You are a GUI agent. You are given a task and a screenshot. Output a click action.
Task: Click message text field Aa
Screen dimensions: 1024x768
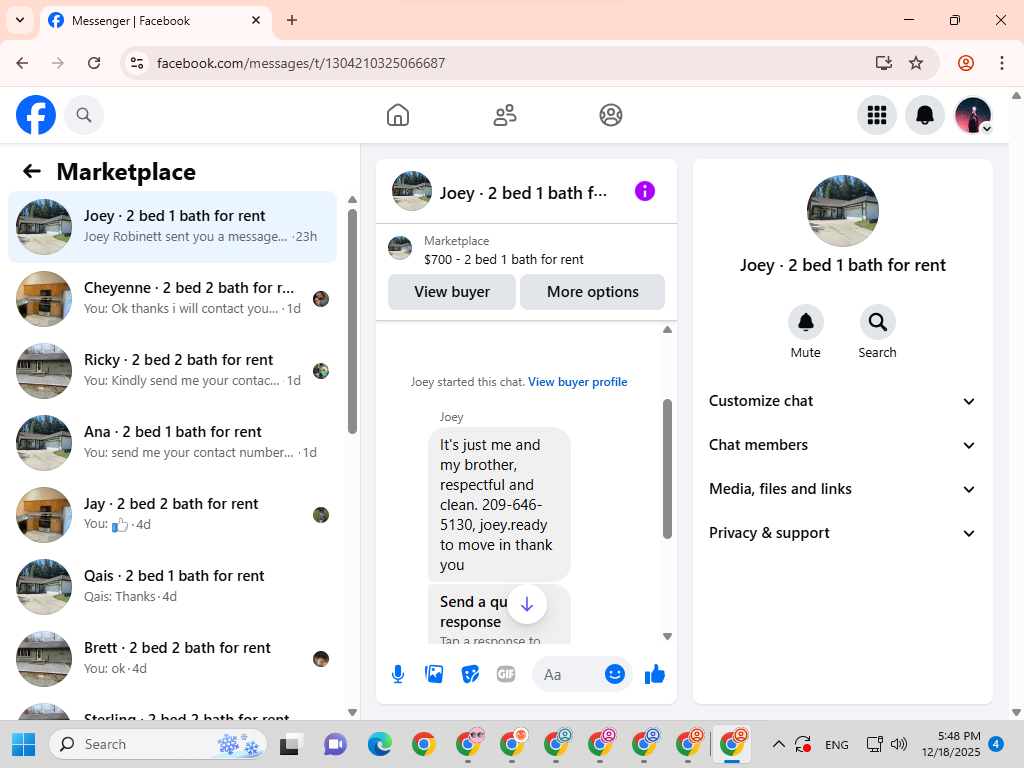[569, 674]
